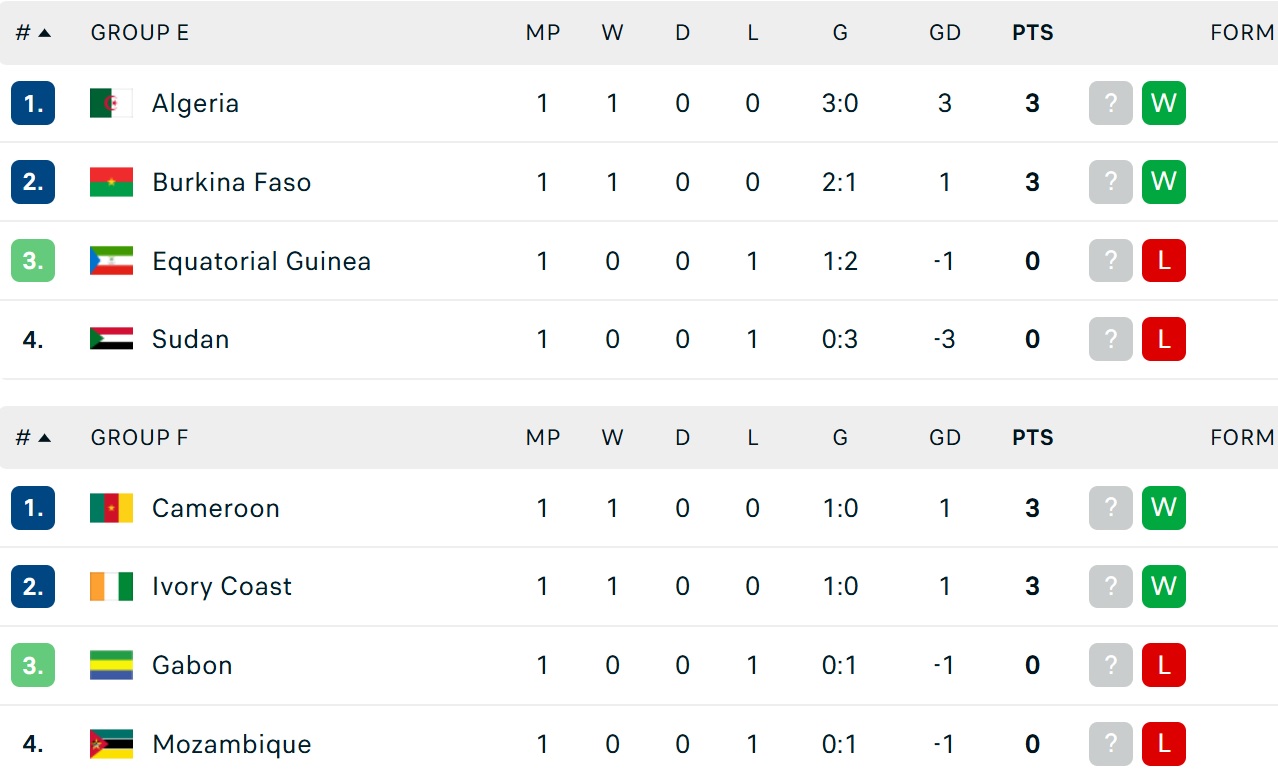Open Cameroon's upcoming match question badge
This screenshot has width=1278, height=782.
coord(1110,508)
